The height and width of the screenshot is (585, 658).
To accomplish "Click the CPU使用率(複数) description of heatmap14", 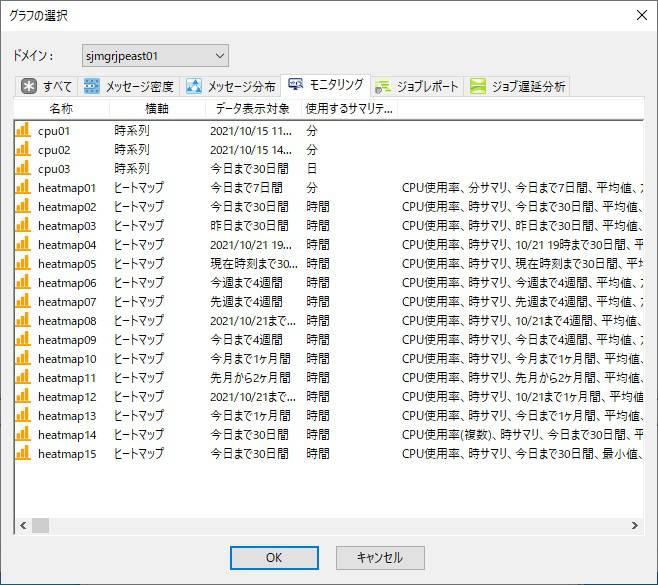I will click(522, 434).
